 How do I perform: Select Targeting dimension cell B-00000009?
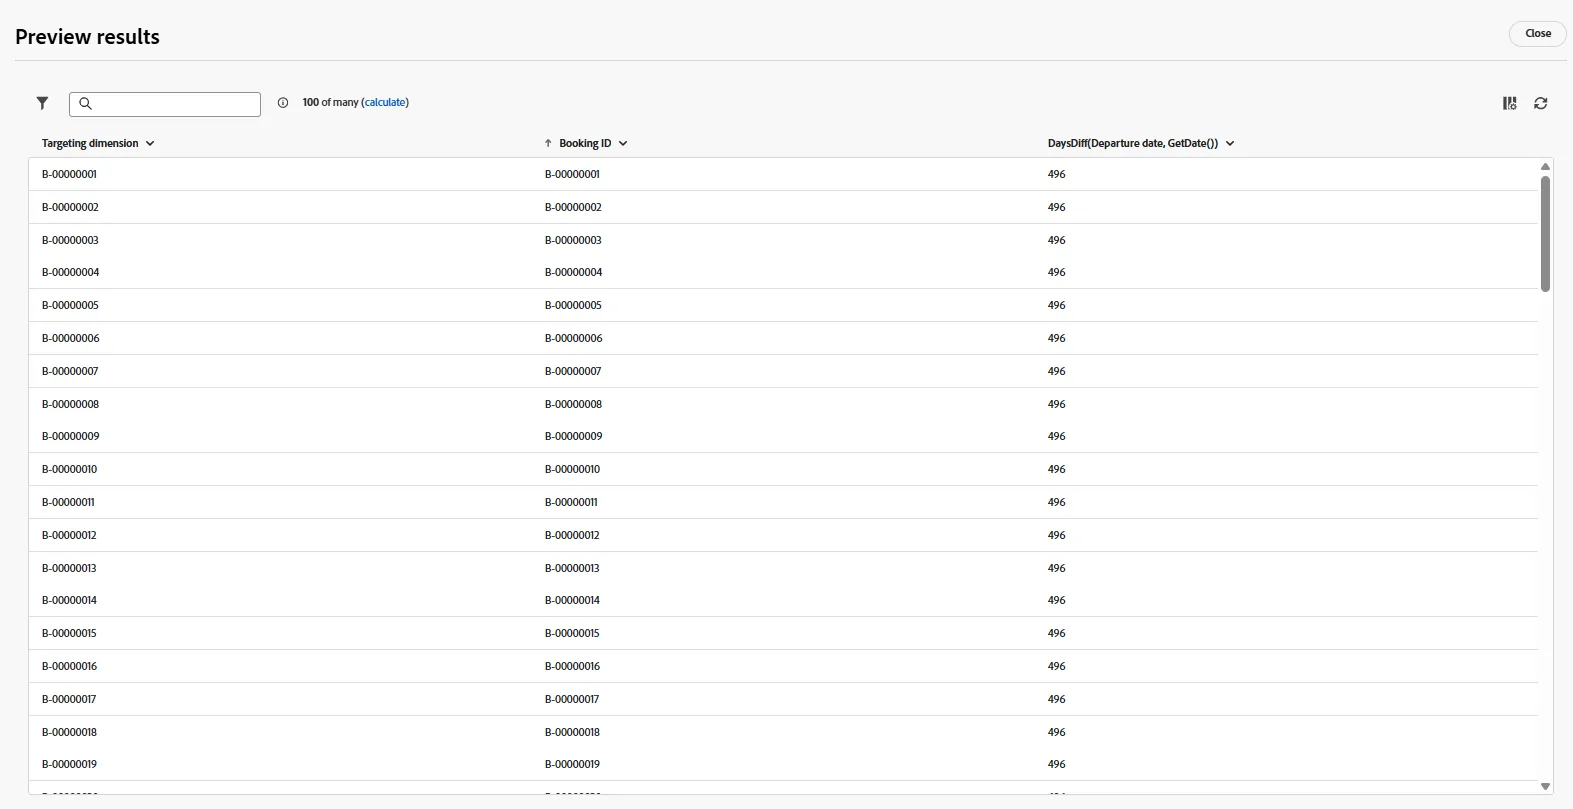tap(71, 437)
